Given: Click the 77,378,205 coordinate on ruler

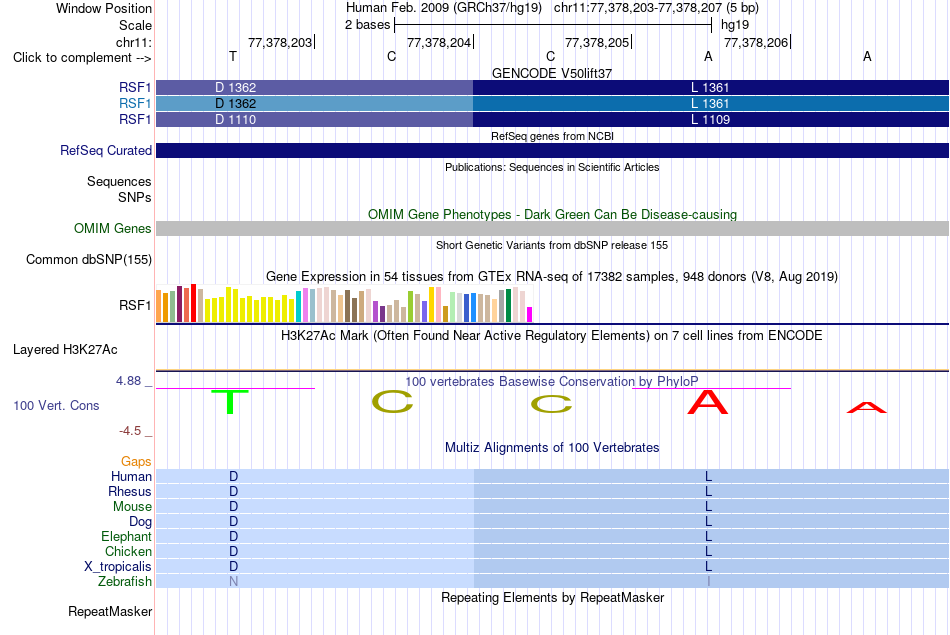Looking at the screenshot, I should [x=597, y=42].
